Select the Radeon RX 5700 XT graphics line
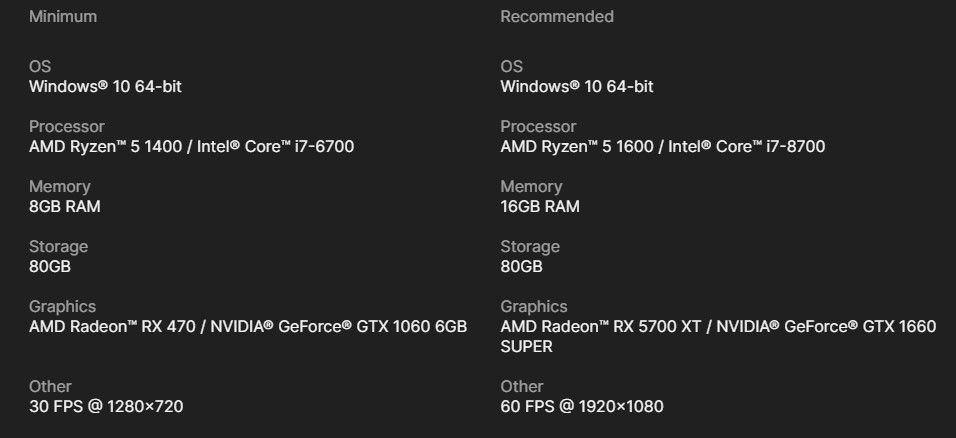956x438 pixels. pos(718,327)
